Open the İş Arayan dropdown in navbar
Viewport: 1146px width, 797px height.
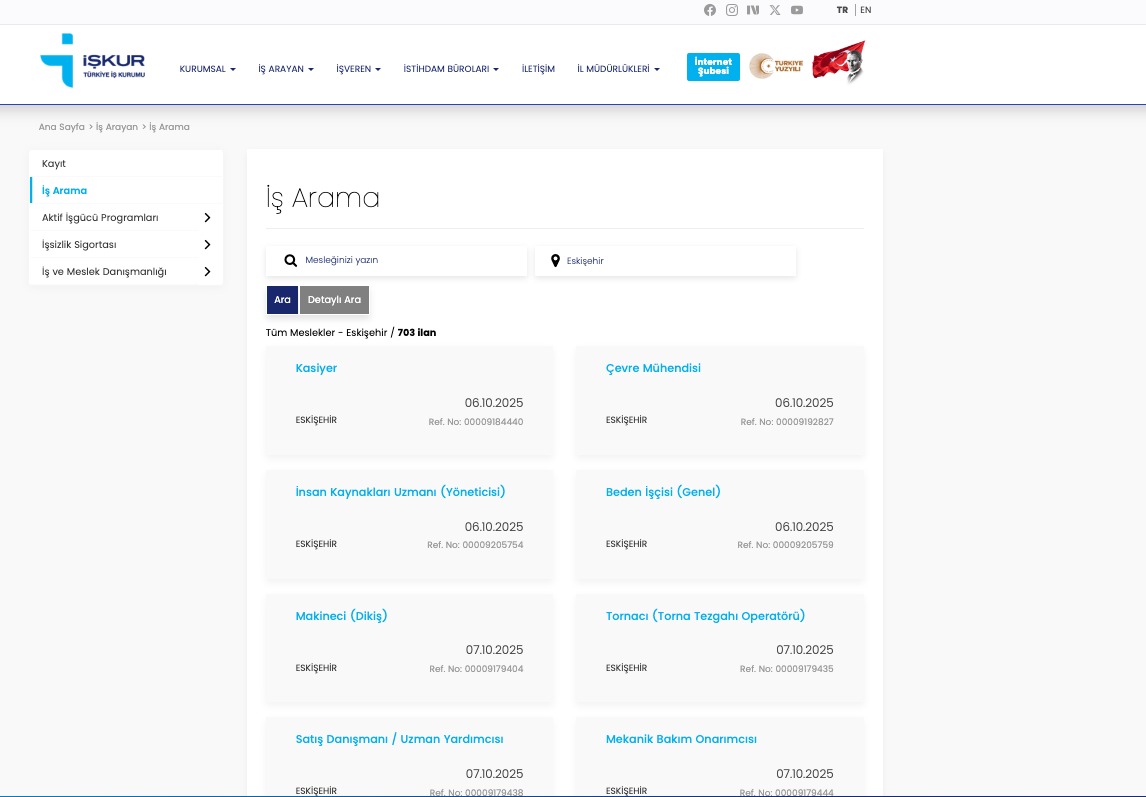(x=285, y=69)
